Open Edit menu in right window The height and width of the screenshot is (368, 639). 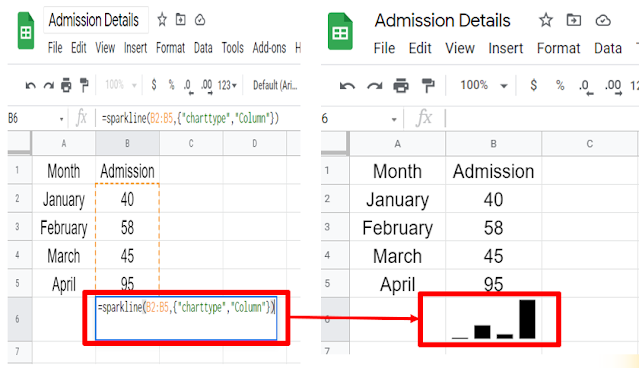[x=420, y=48]
